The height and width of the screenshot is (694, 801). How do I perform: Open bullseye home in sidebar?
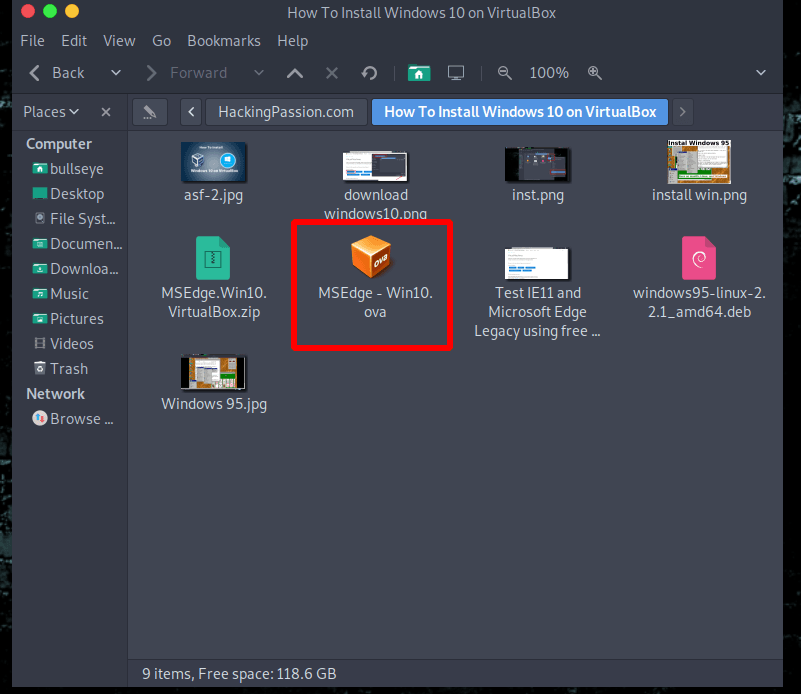click(68, 169)
